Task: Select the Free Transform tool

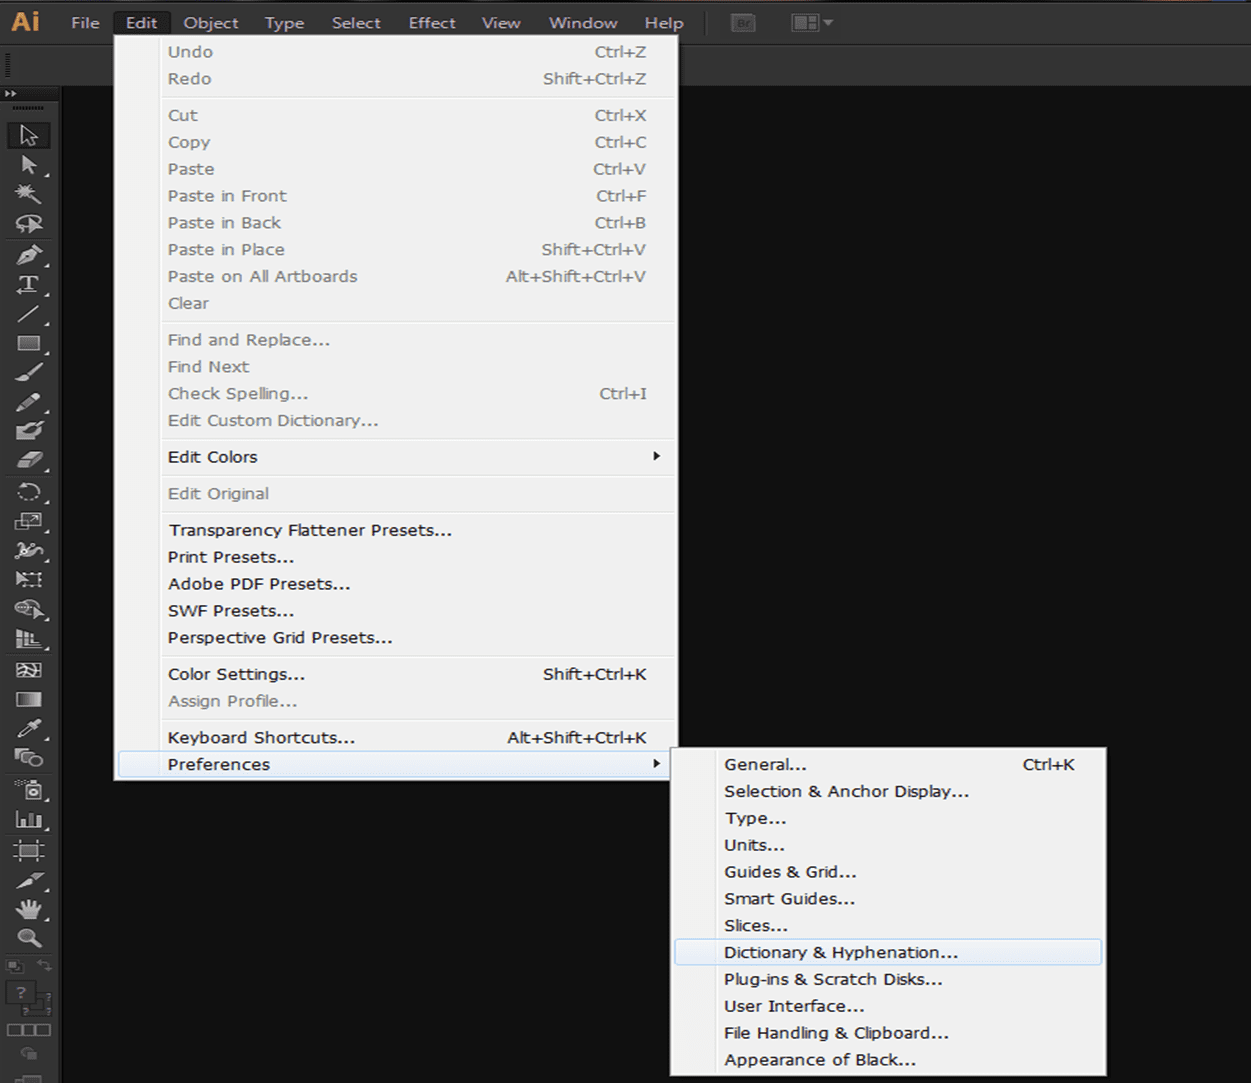Action: pos(29,579)
